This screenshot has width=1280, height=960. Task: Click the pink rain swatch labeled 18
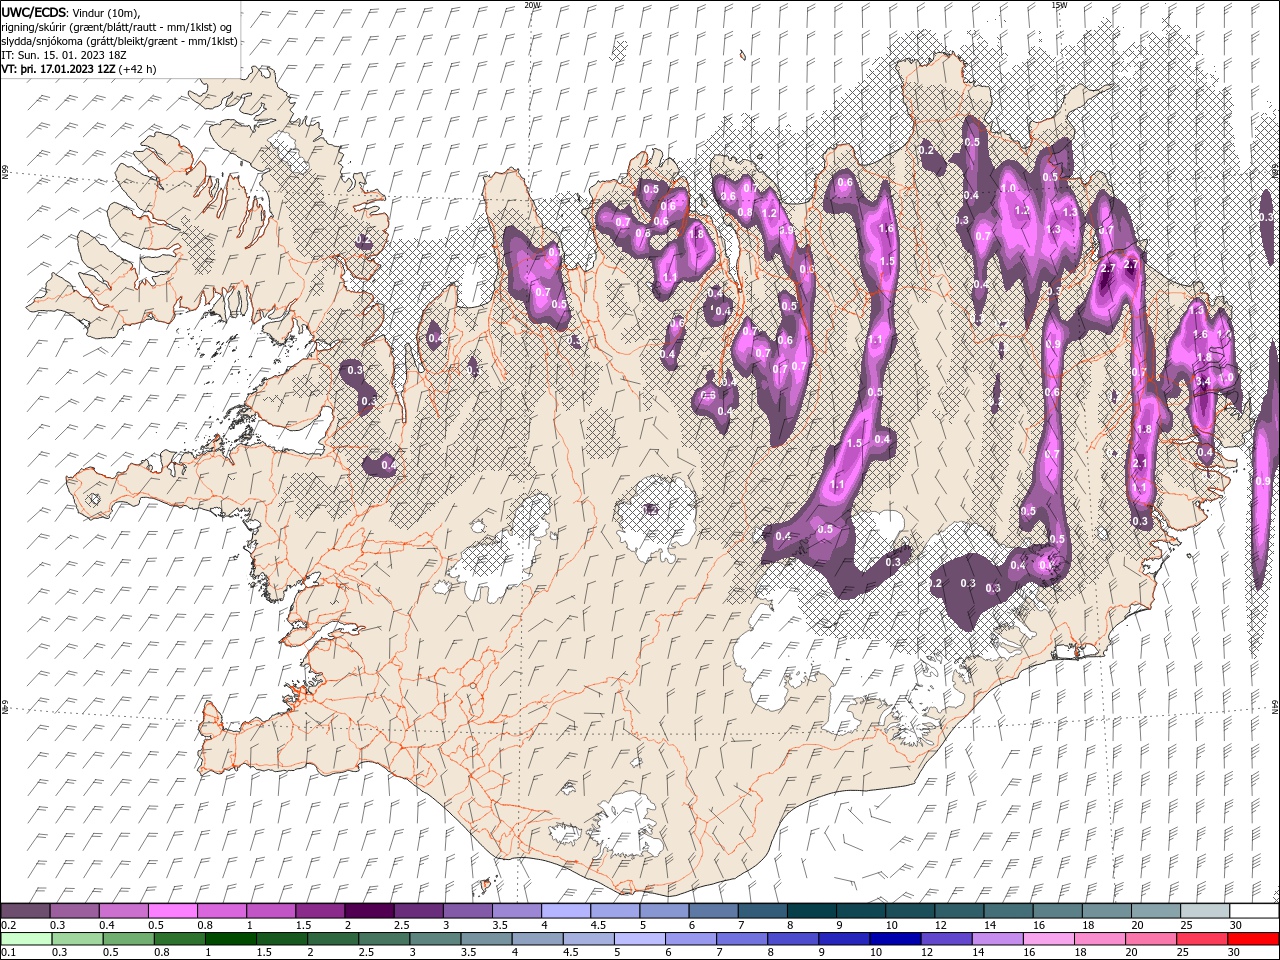coord(1099,938)
